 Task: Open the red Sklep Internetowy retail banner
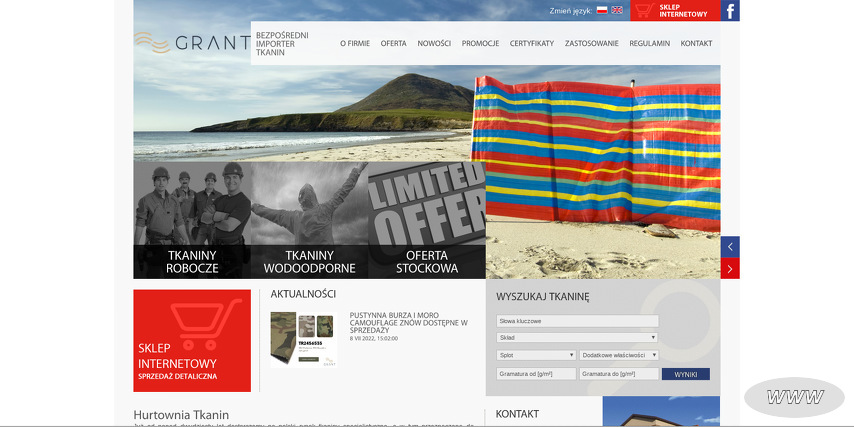coord(192,341)
